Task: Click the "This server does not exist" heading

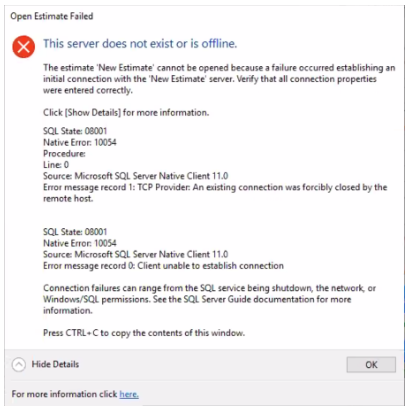Action: (x=140, y=44)
